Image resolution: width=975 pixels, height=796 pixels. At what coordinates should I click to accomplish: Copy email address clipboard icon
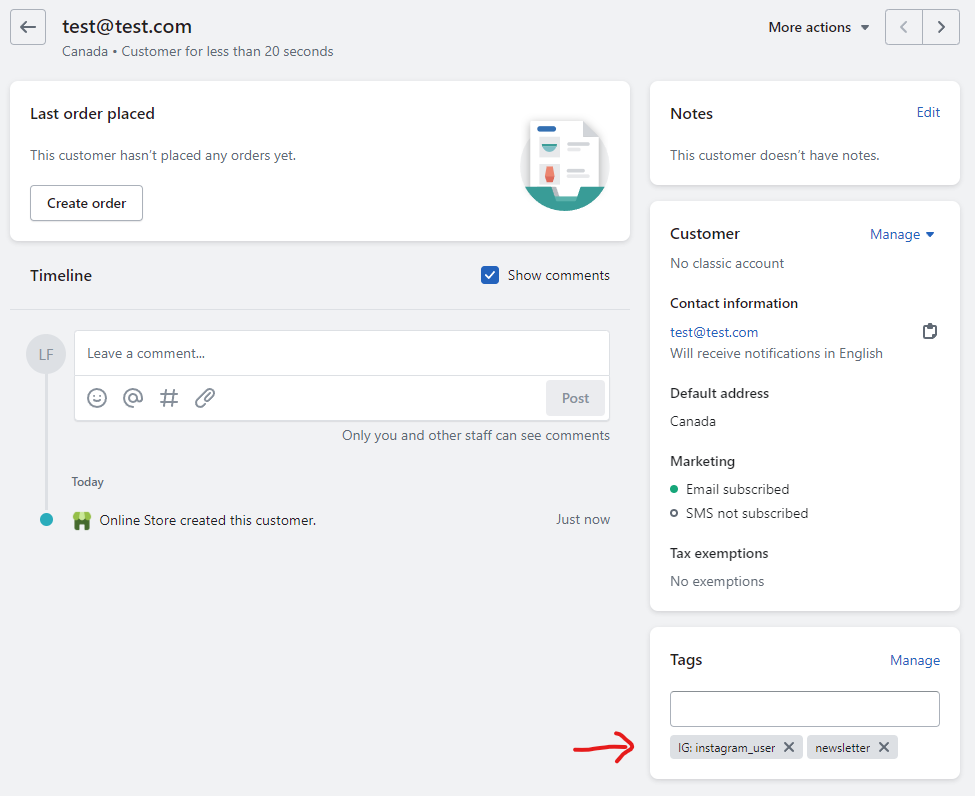930,332
